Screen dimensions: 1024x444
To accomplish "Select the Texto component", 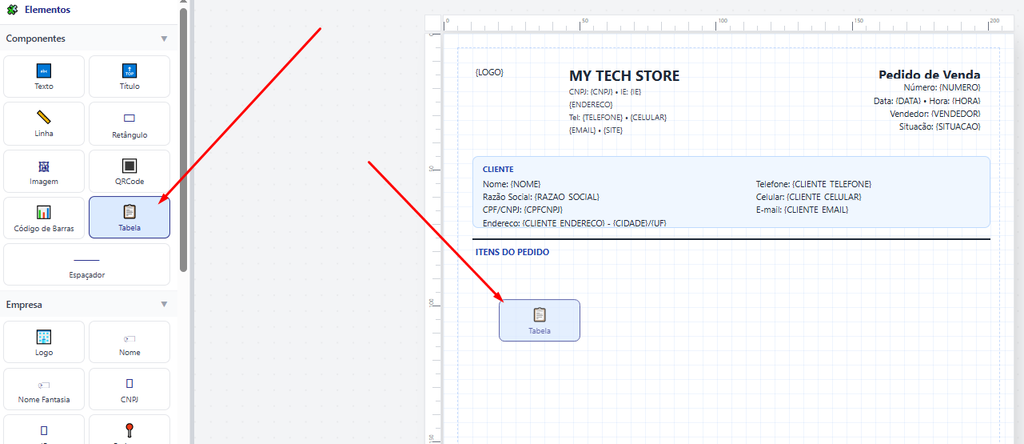I will click(x=44, y=76).
